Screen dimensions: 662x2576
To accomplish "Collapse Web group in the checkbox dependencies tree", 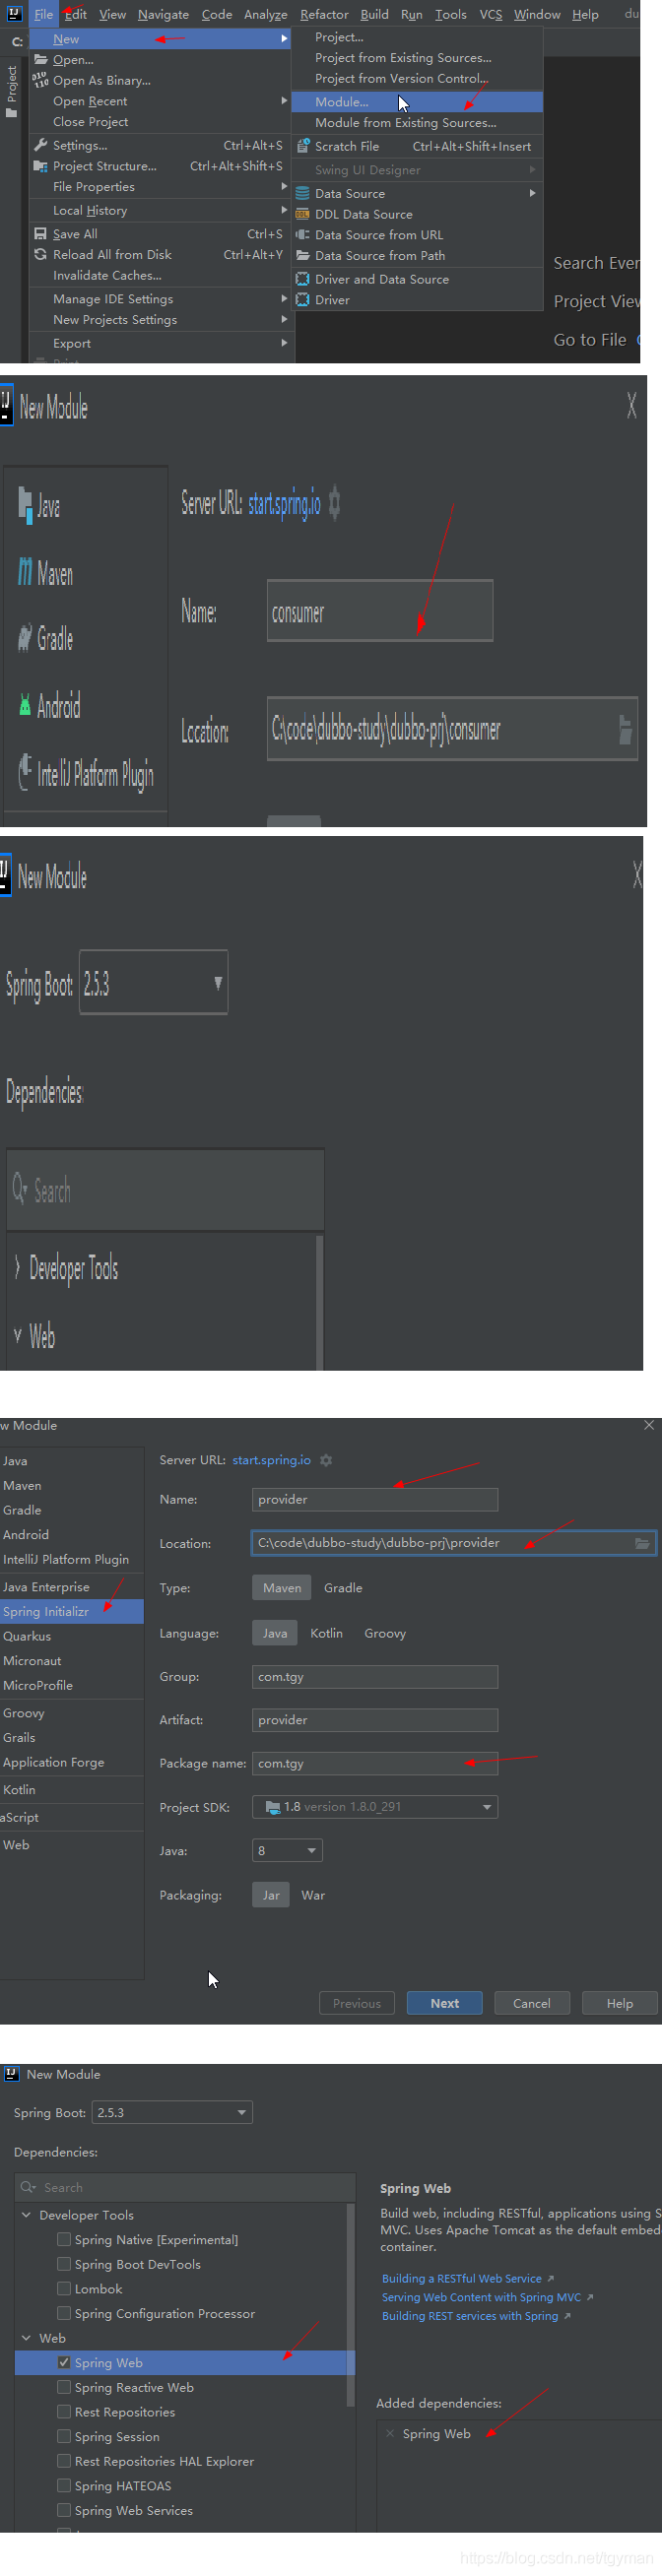I will tap(26, 2338).
